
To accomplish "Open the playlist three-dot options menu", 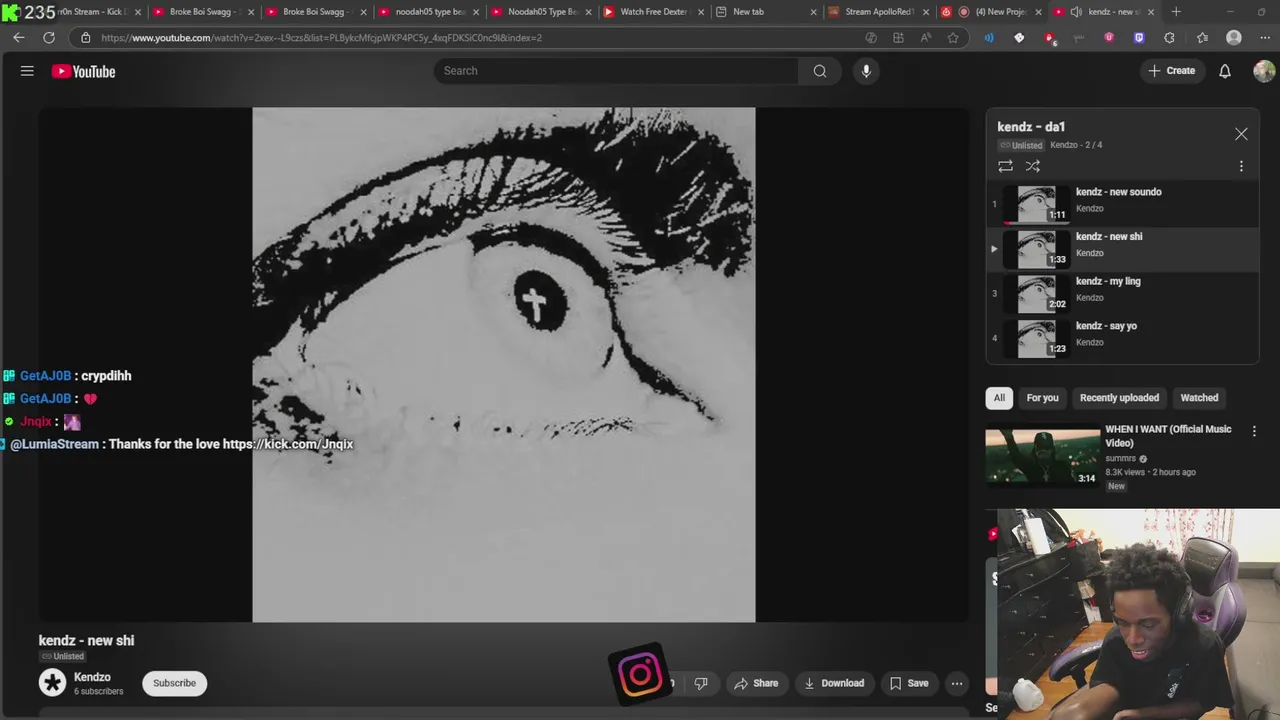I will 1241,166.
